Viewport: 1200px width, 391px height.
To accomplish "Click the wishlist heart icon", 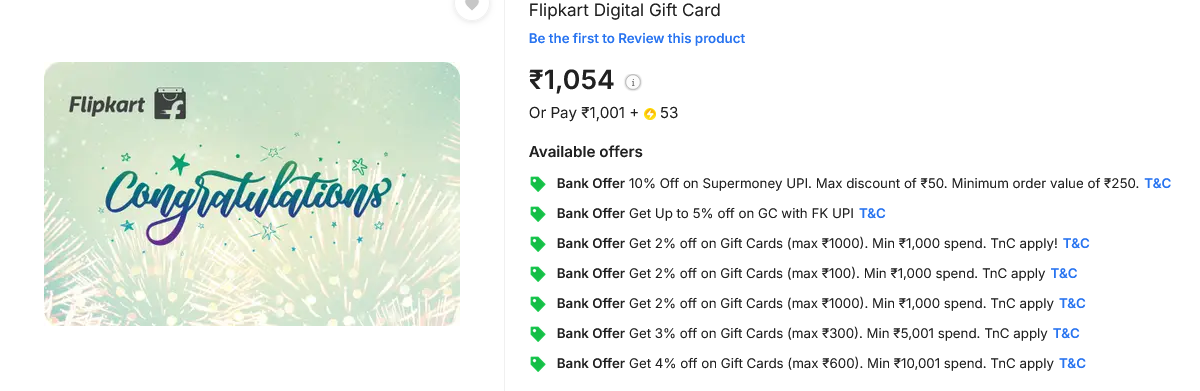I will 472,5.
